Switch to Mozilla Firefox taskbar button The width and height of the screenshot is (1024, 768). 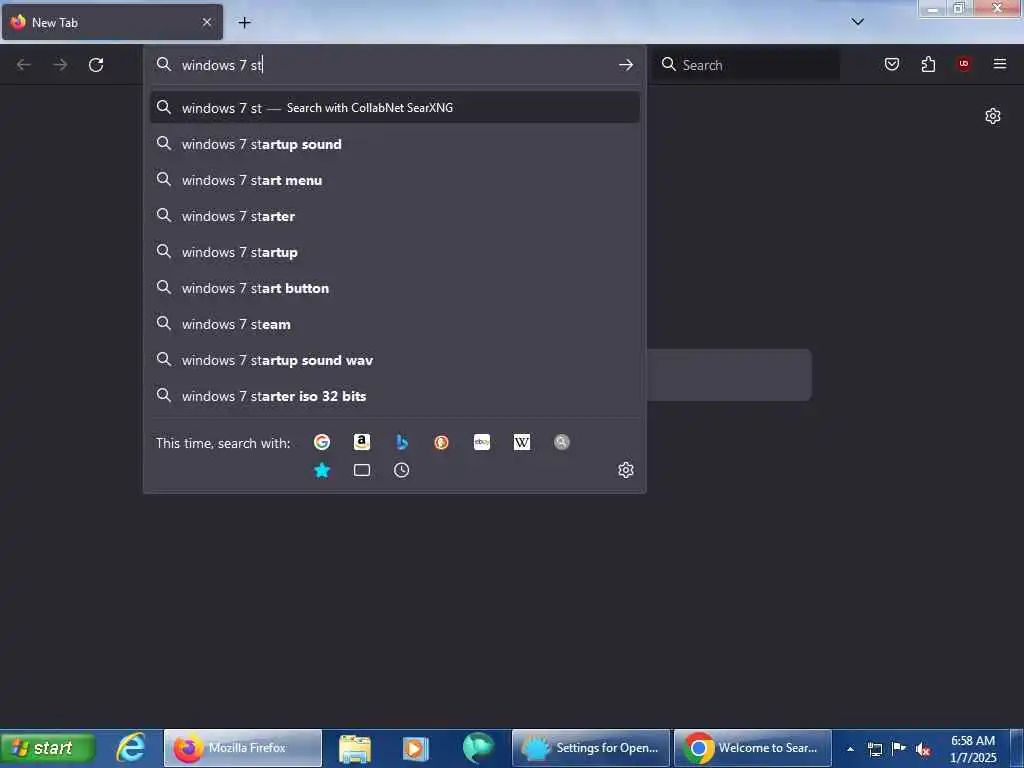[242, 748]
